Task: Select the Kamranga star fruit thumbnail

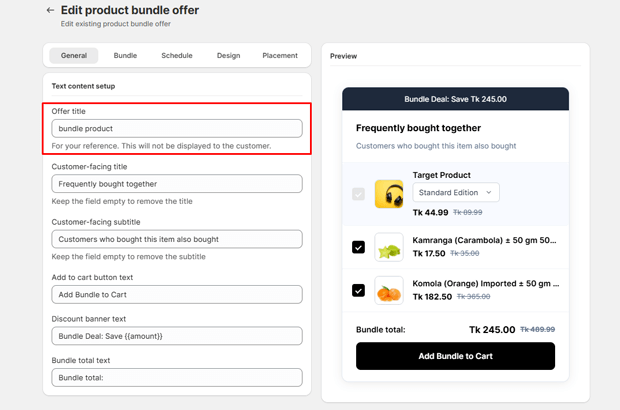Action: [x=389, y=248]
